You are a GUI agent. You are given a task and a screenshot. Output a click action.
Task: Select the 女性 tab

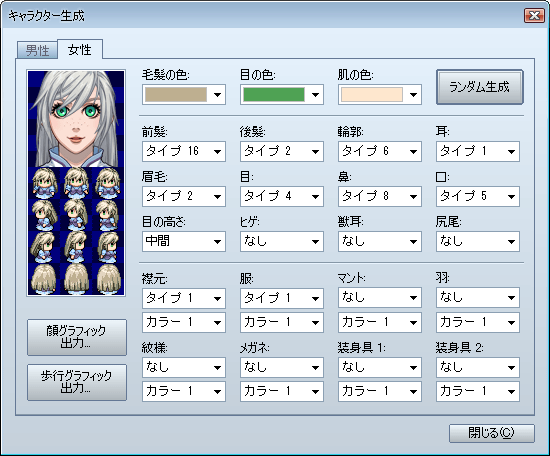tap(80, 49)
